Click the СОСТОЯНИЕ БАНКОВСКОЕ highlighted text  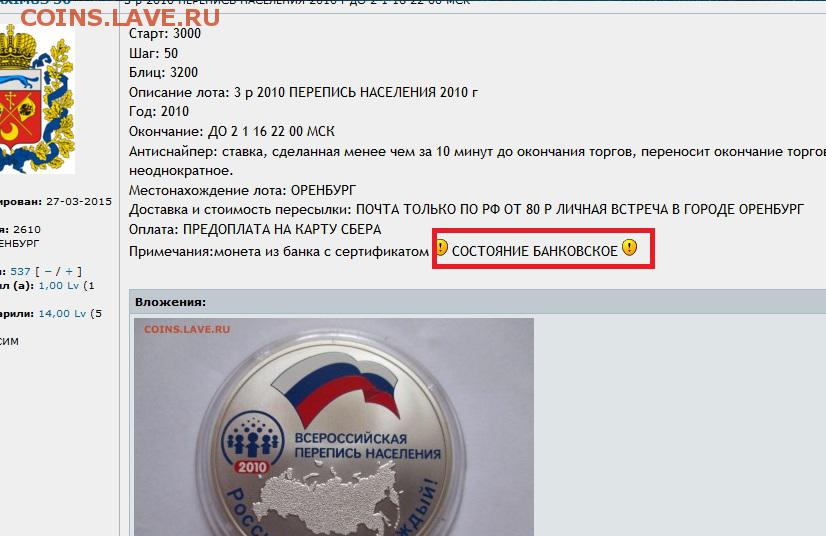535,251
